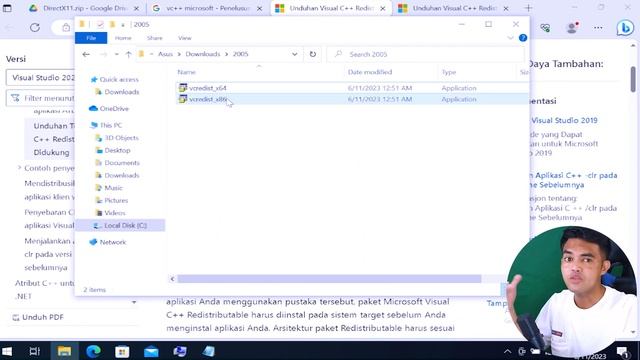The image size is (640, 360).
Task: Click the vcredist_x86 file icon
Action: [182, 99]
